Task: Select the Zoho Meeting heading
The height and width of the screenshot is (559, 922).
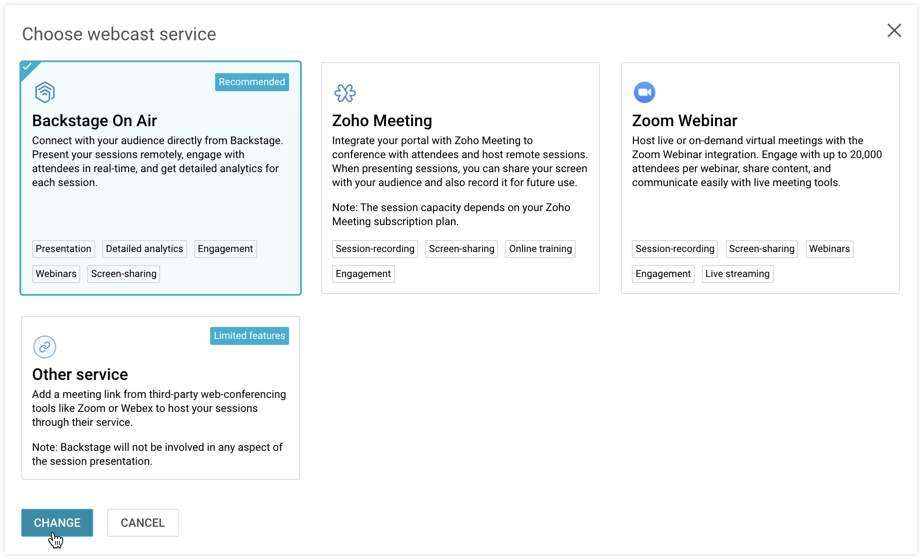Action: pyautogui.click(x=382, y=121)
